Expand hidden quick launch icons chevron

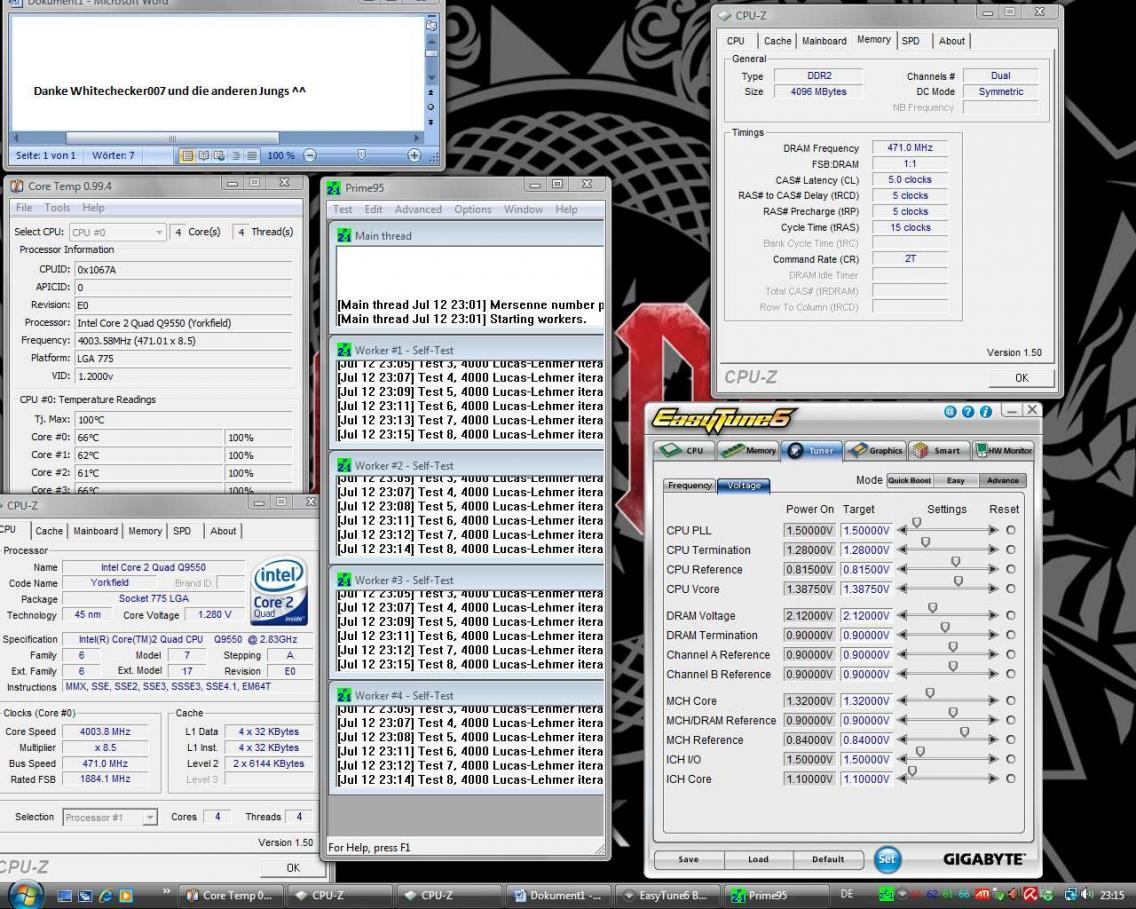coord(166,891)
